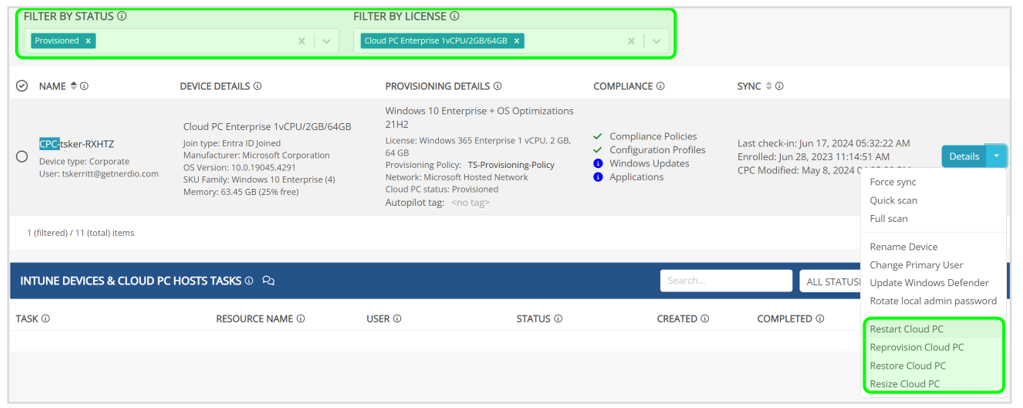The image size is (1023, 408).
Task: Expand the Filter by License dropdown
Action: [656, 41]
